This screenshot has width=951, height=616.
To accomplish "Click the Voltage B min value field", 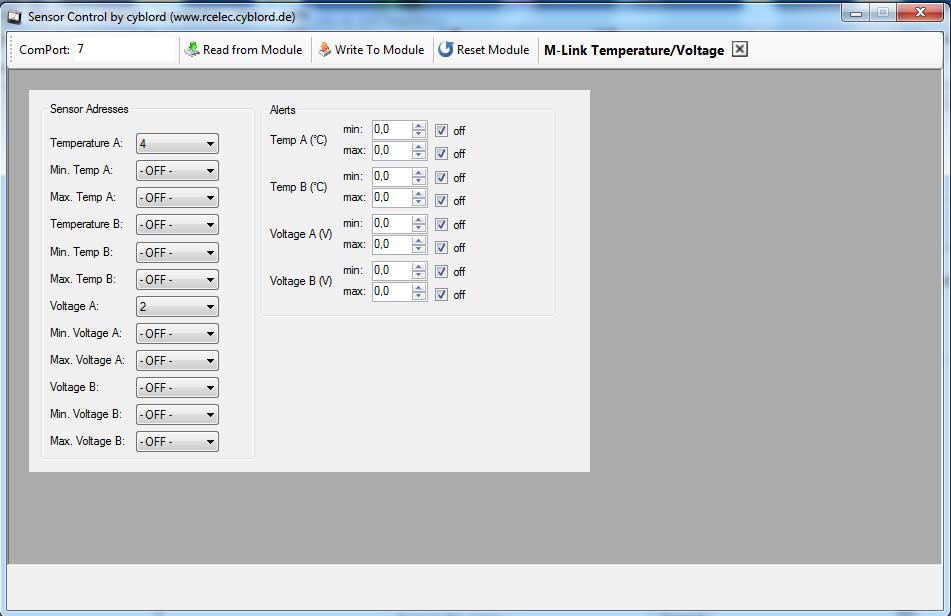I will coord(392,270).
